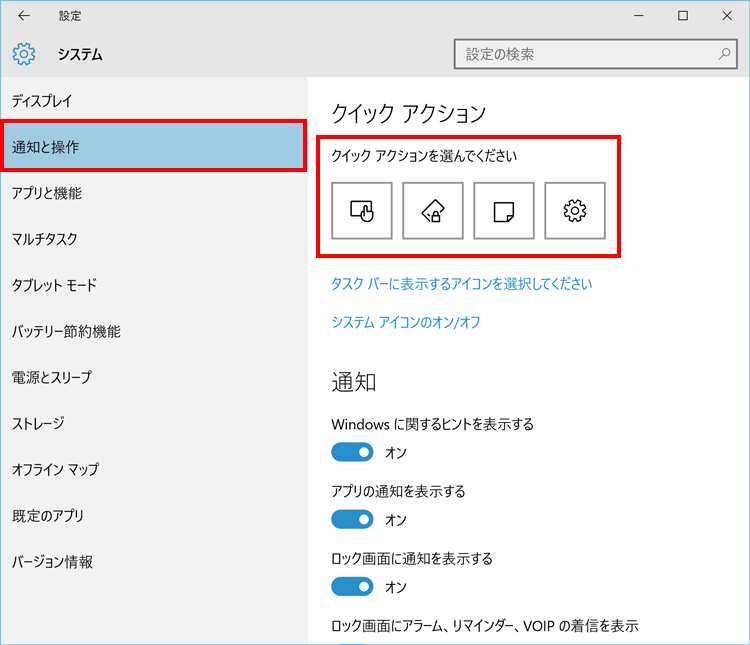Turn off ロック画面に通知を表示する toggle

pyautogui.click(x=352, y=587)
